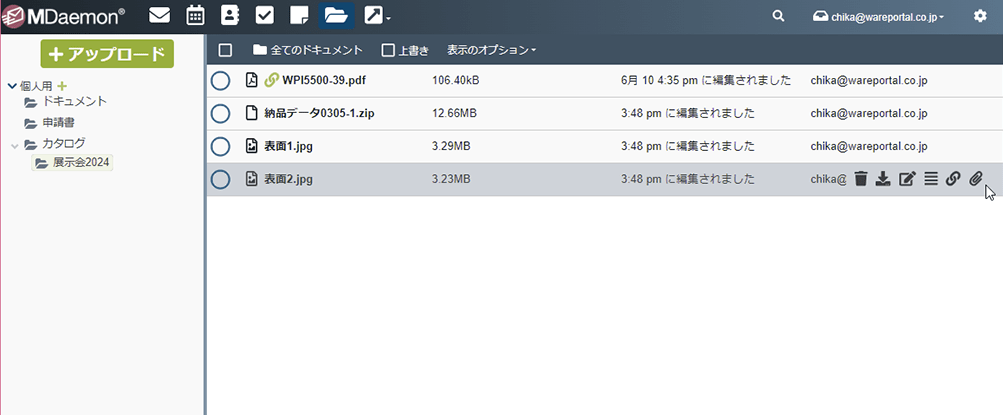Collapse the 個人用 tree node

click(12, 87)
